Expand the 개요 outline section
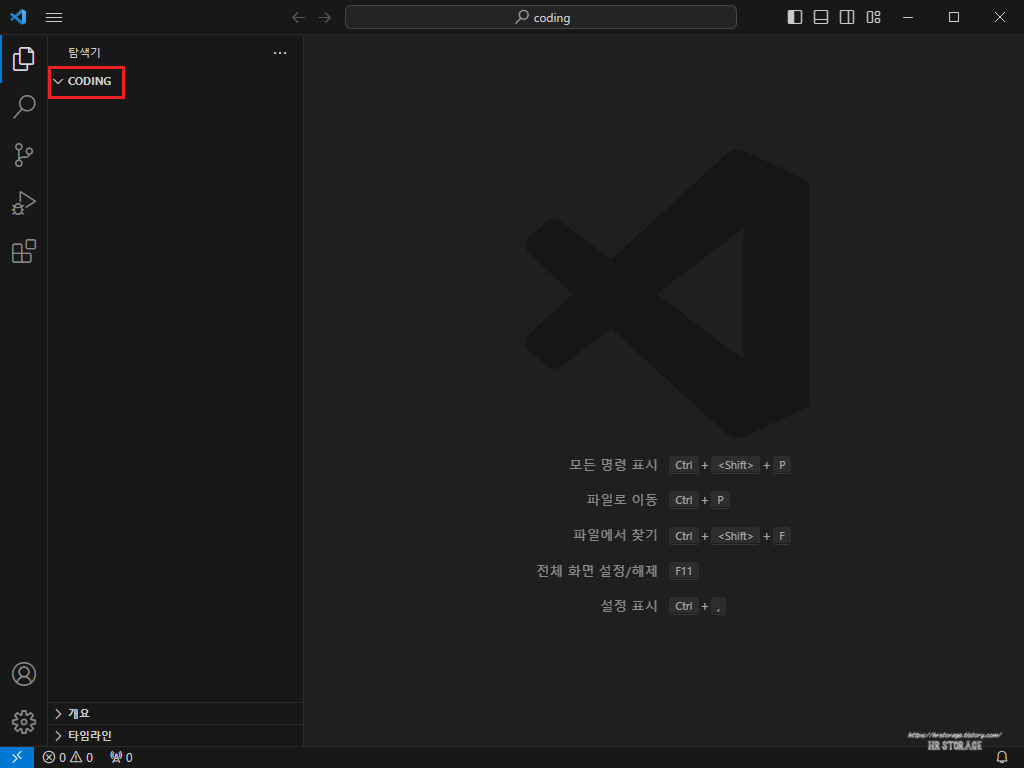This screenshot has width=1024, height=768. tap(176, 713)
